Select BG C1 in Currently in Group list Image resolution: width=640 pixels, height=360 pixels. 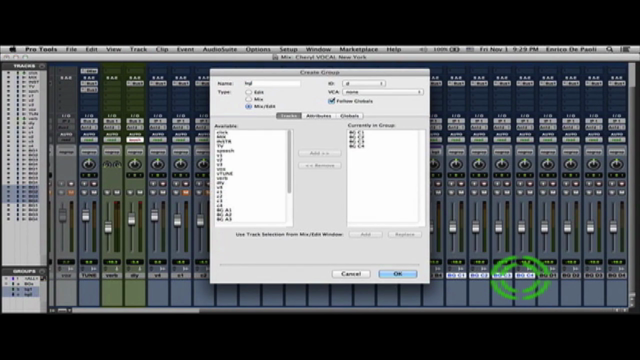click(356, 133)
